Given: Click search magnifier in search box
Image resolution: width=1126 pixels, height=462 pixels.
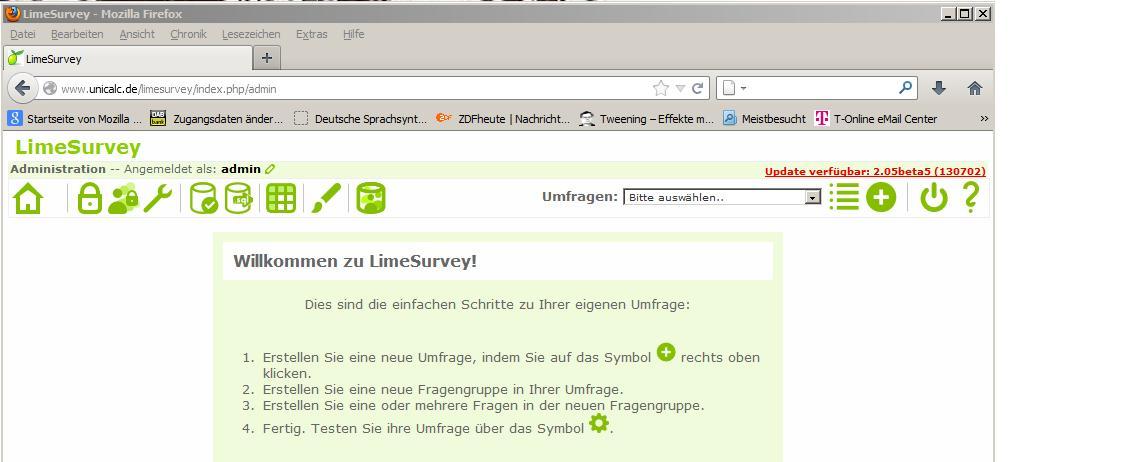Looking at the screenshot, I should [x=906, y=88].
